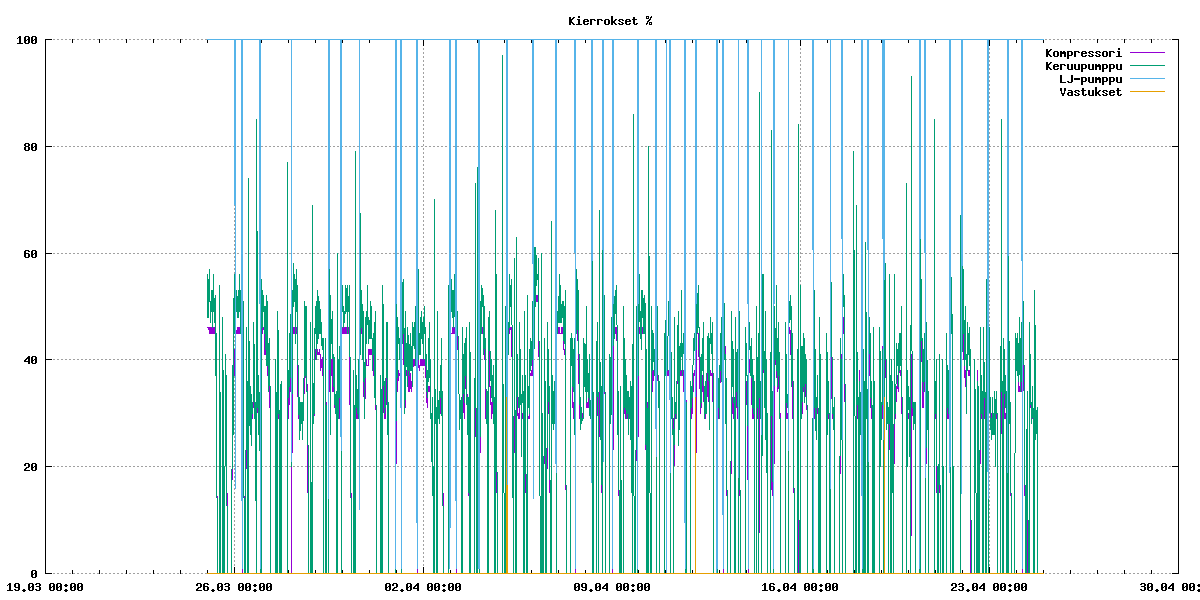Viewport: 1200px width, 600px height.
Task: Click the chart title Kierrokset %
Action: tap(610, 21)
